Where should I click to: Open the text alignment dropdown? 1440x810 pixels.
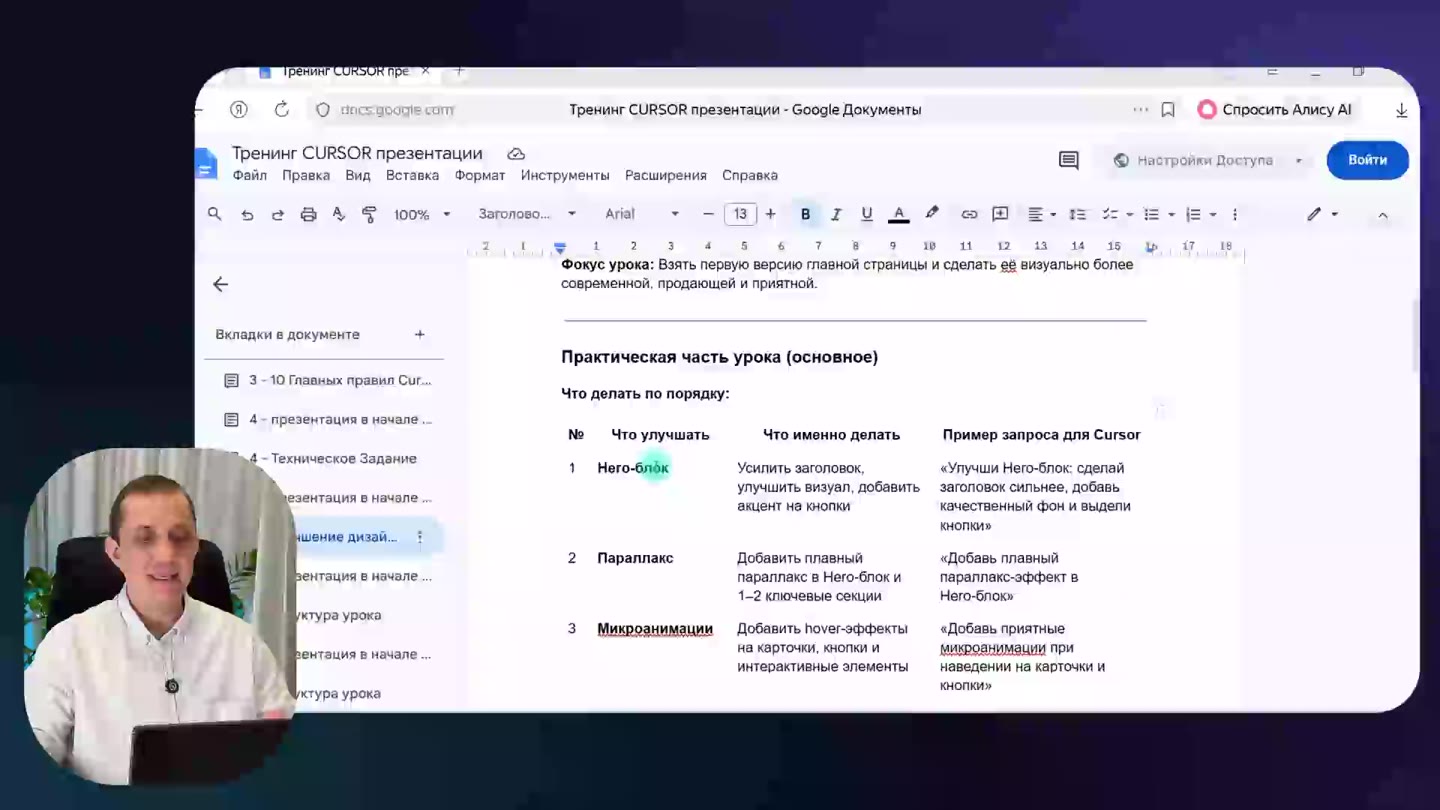(1042, 214)
